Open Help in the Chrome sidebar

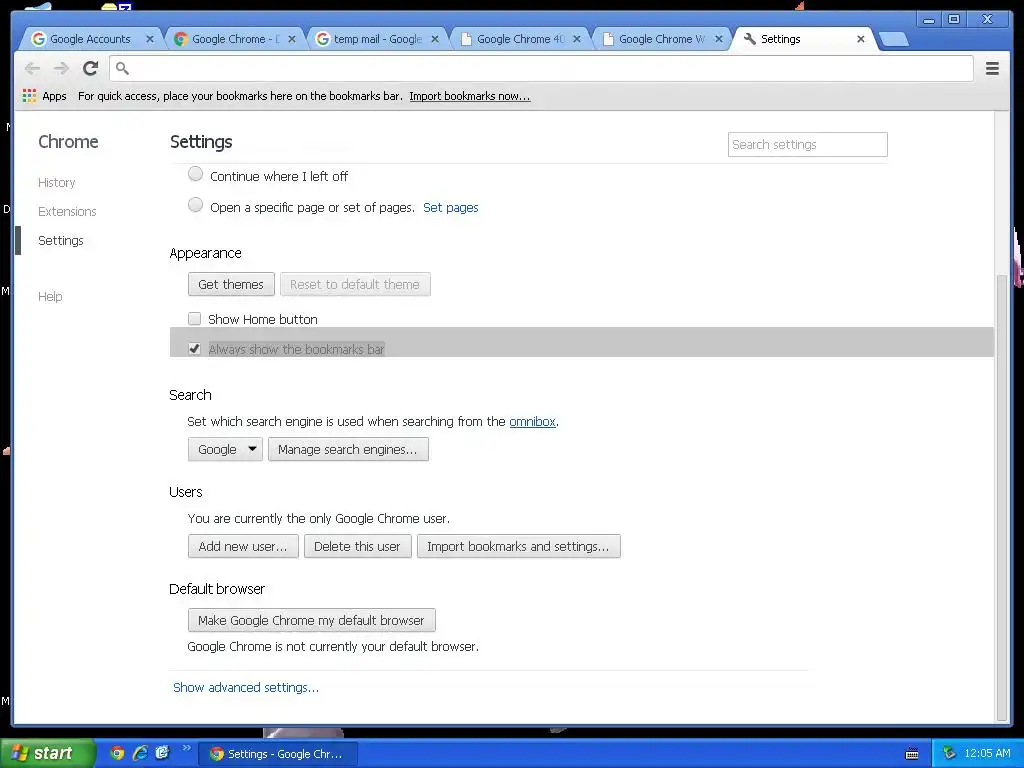coord(50,296)
